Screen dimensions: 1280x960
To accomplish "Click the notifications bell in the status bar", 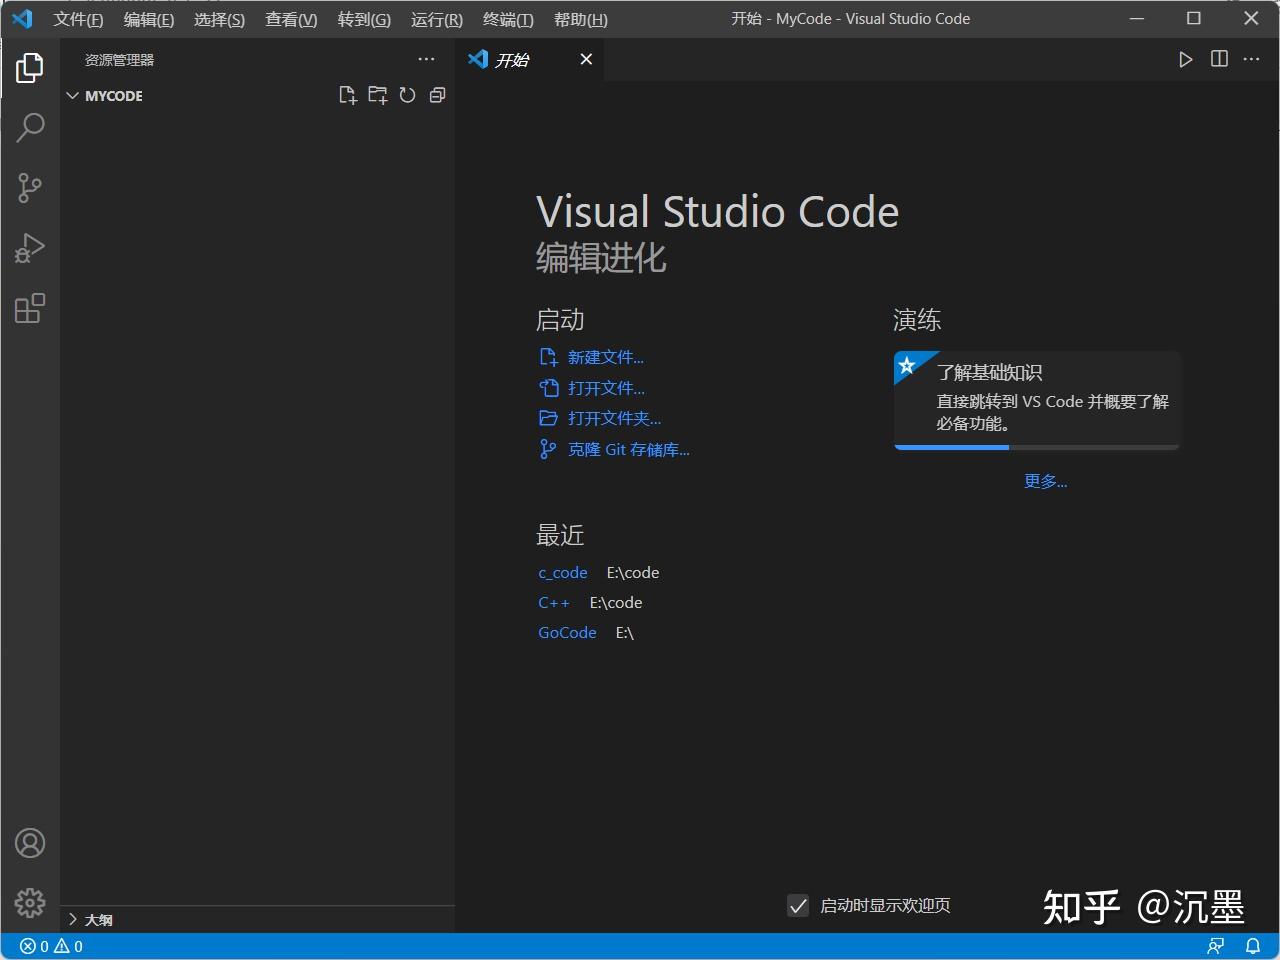I will tap(1253, 945).
